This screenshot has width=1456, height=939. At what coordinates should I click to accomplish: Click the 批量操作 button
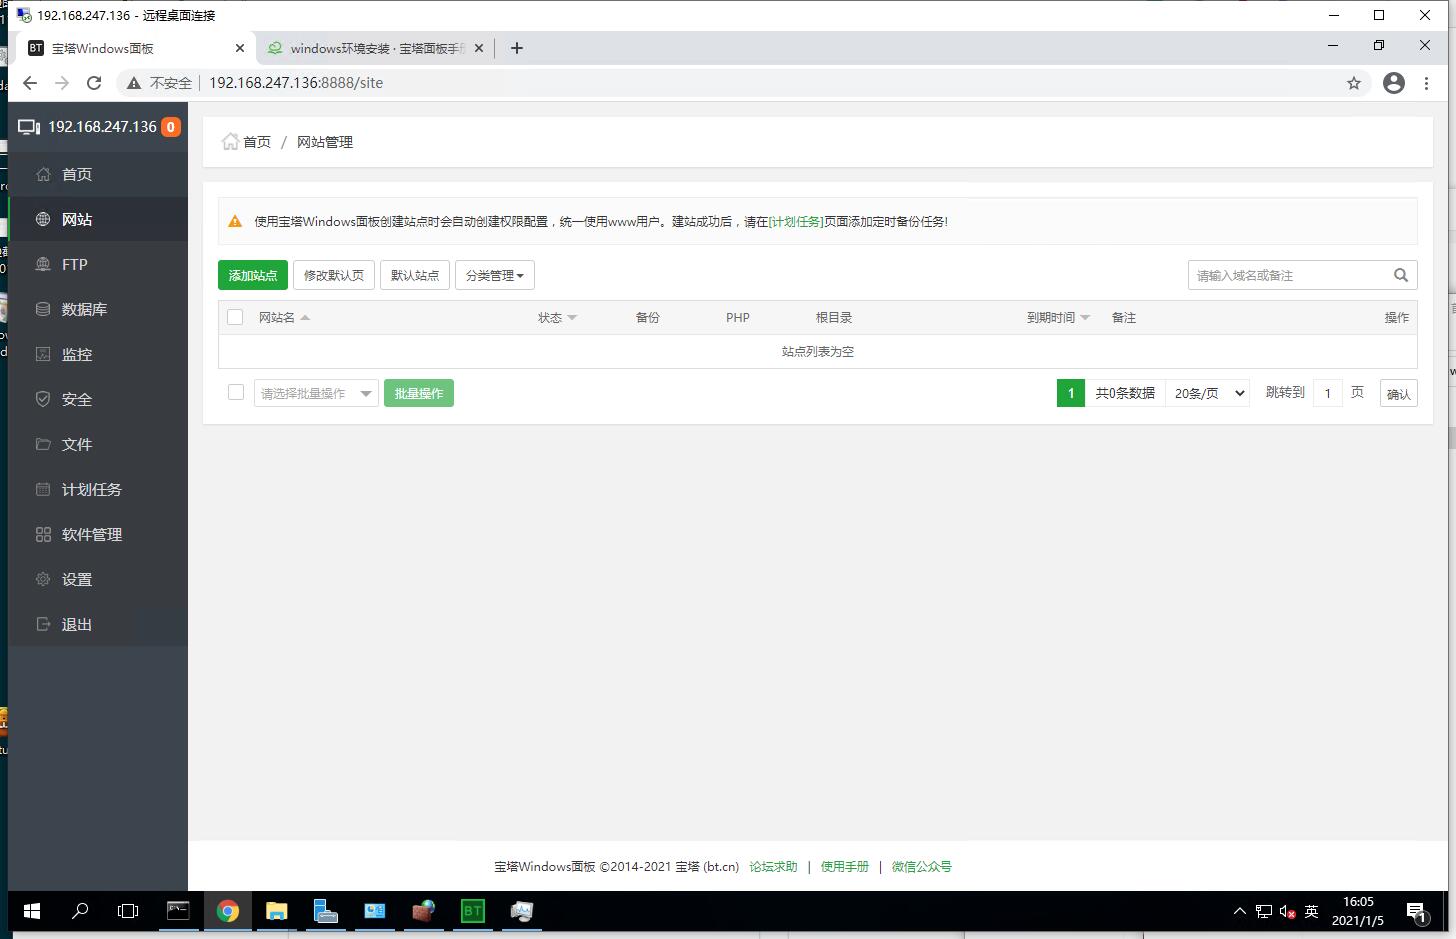419,393
